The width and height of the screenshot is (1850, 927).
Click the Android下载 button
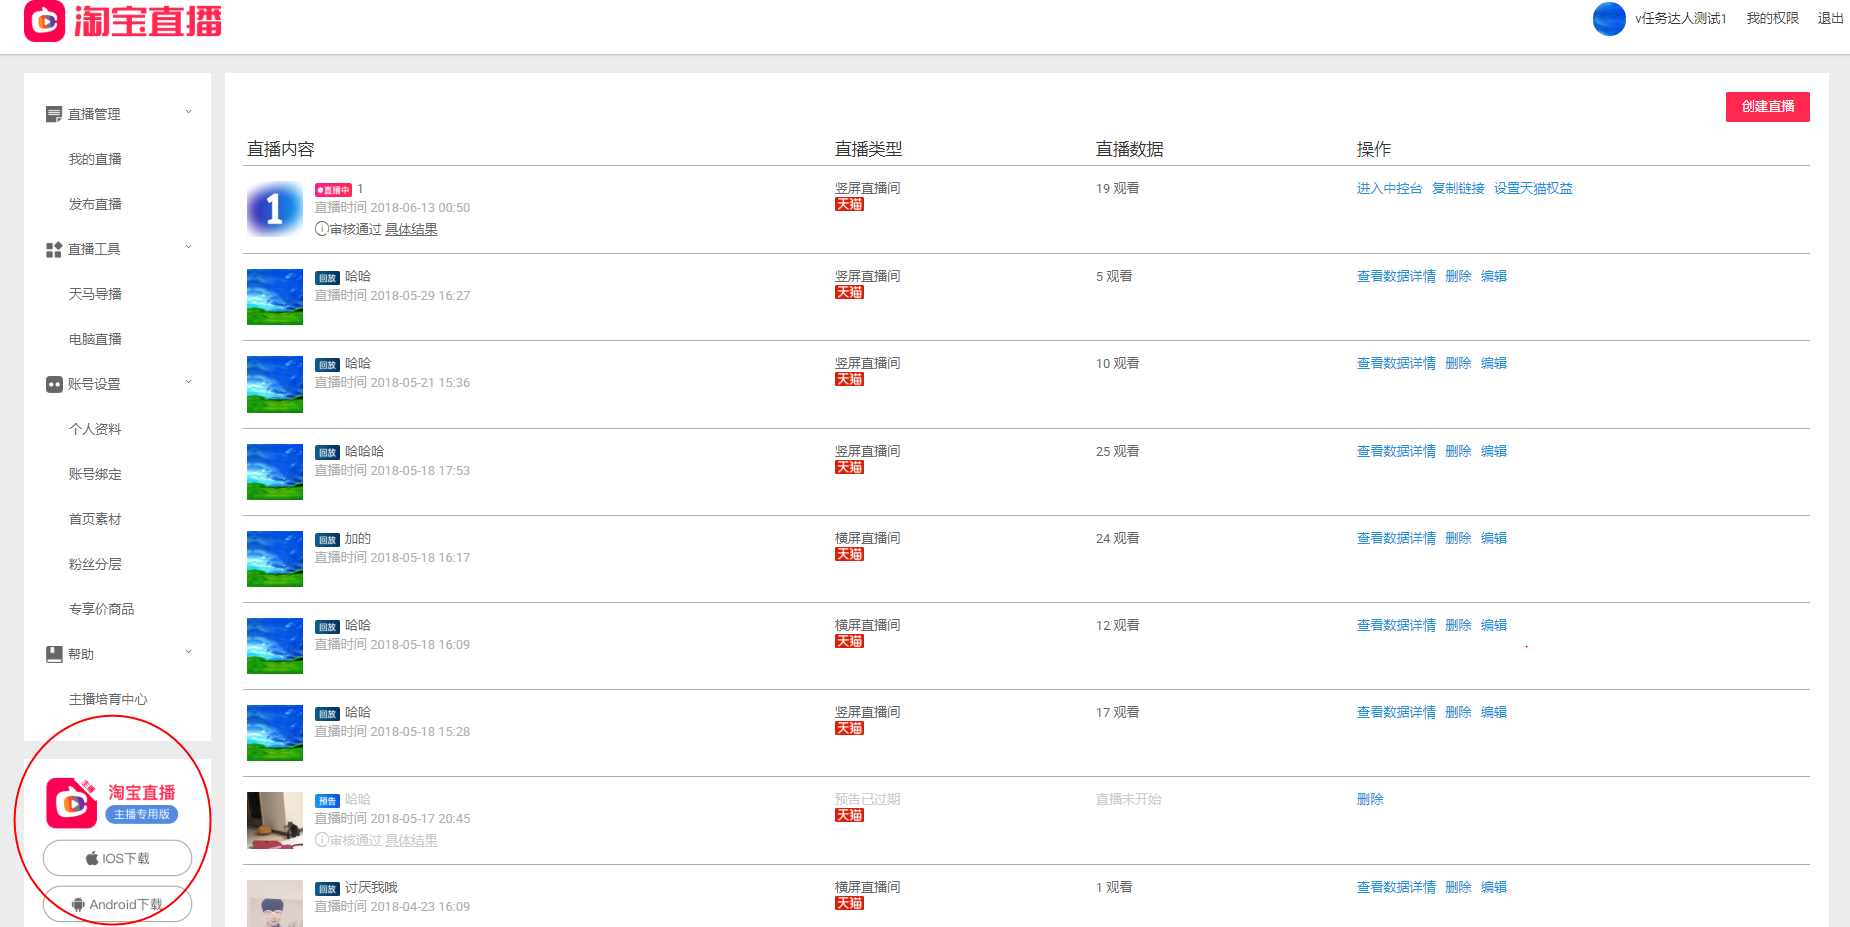click(x=117, y=904)
